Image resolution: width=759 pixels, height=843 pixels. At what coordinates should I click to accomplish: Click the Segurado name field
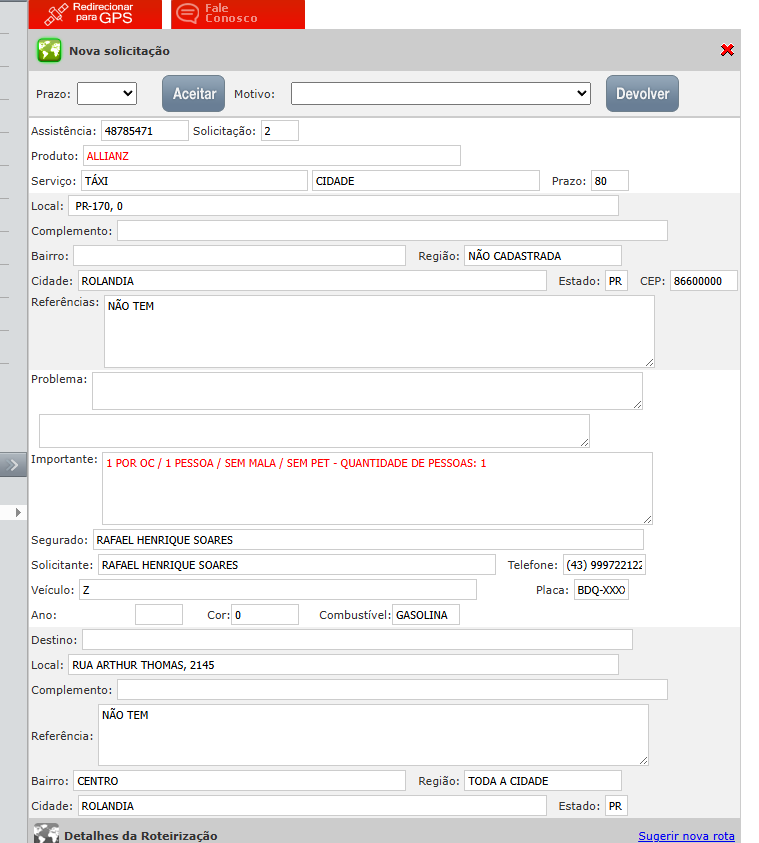pos(368,540)
